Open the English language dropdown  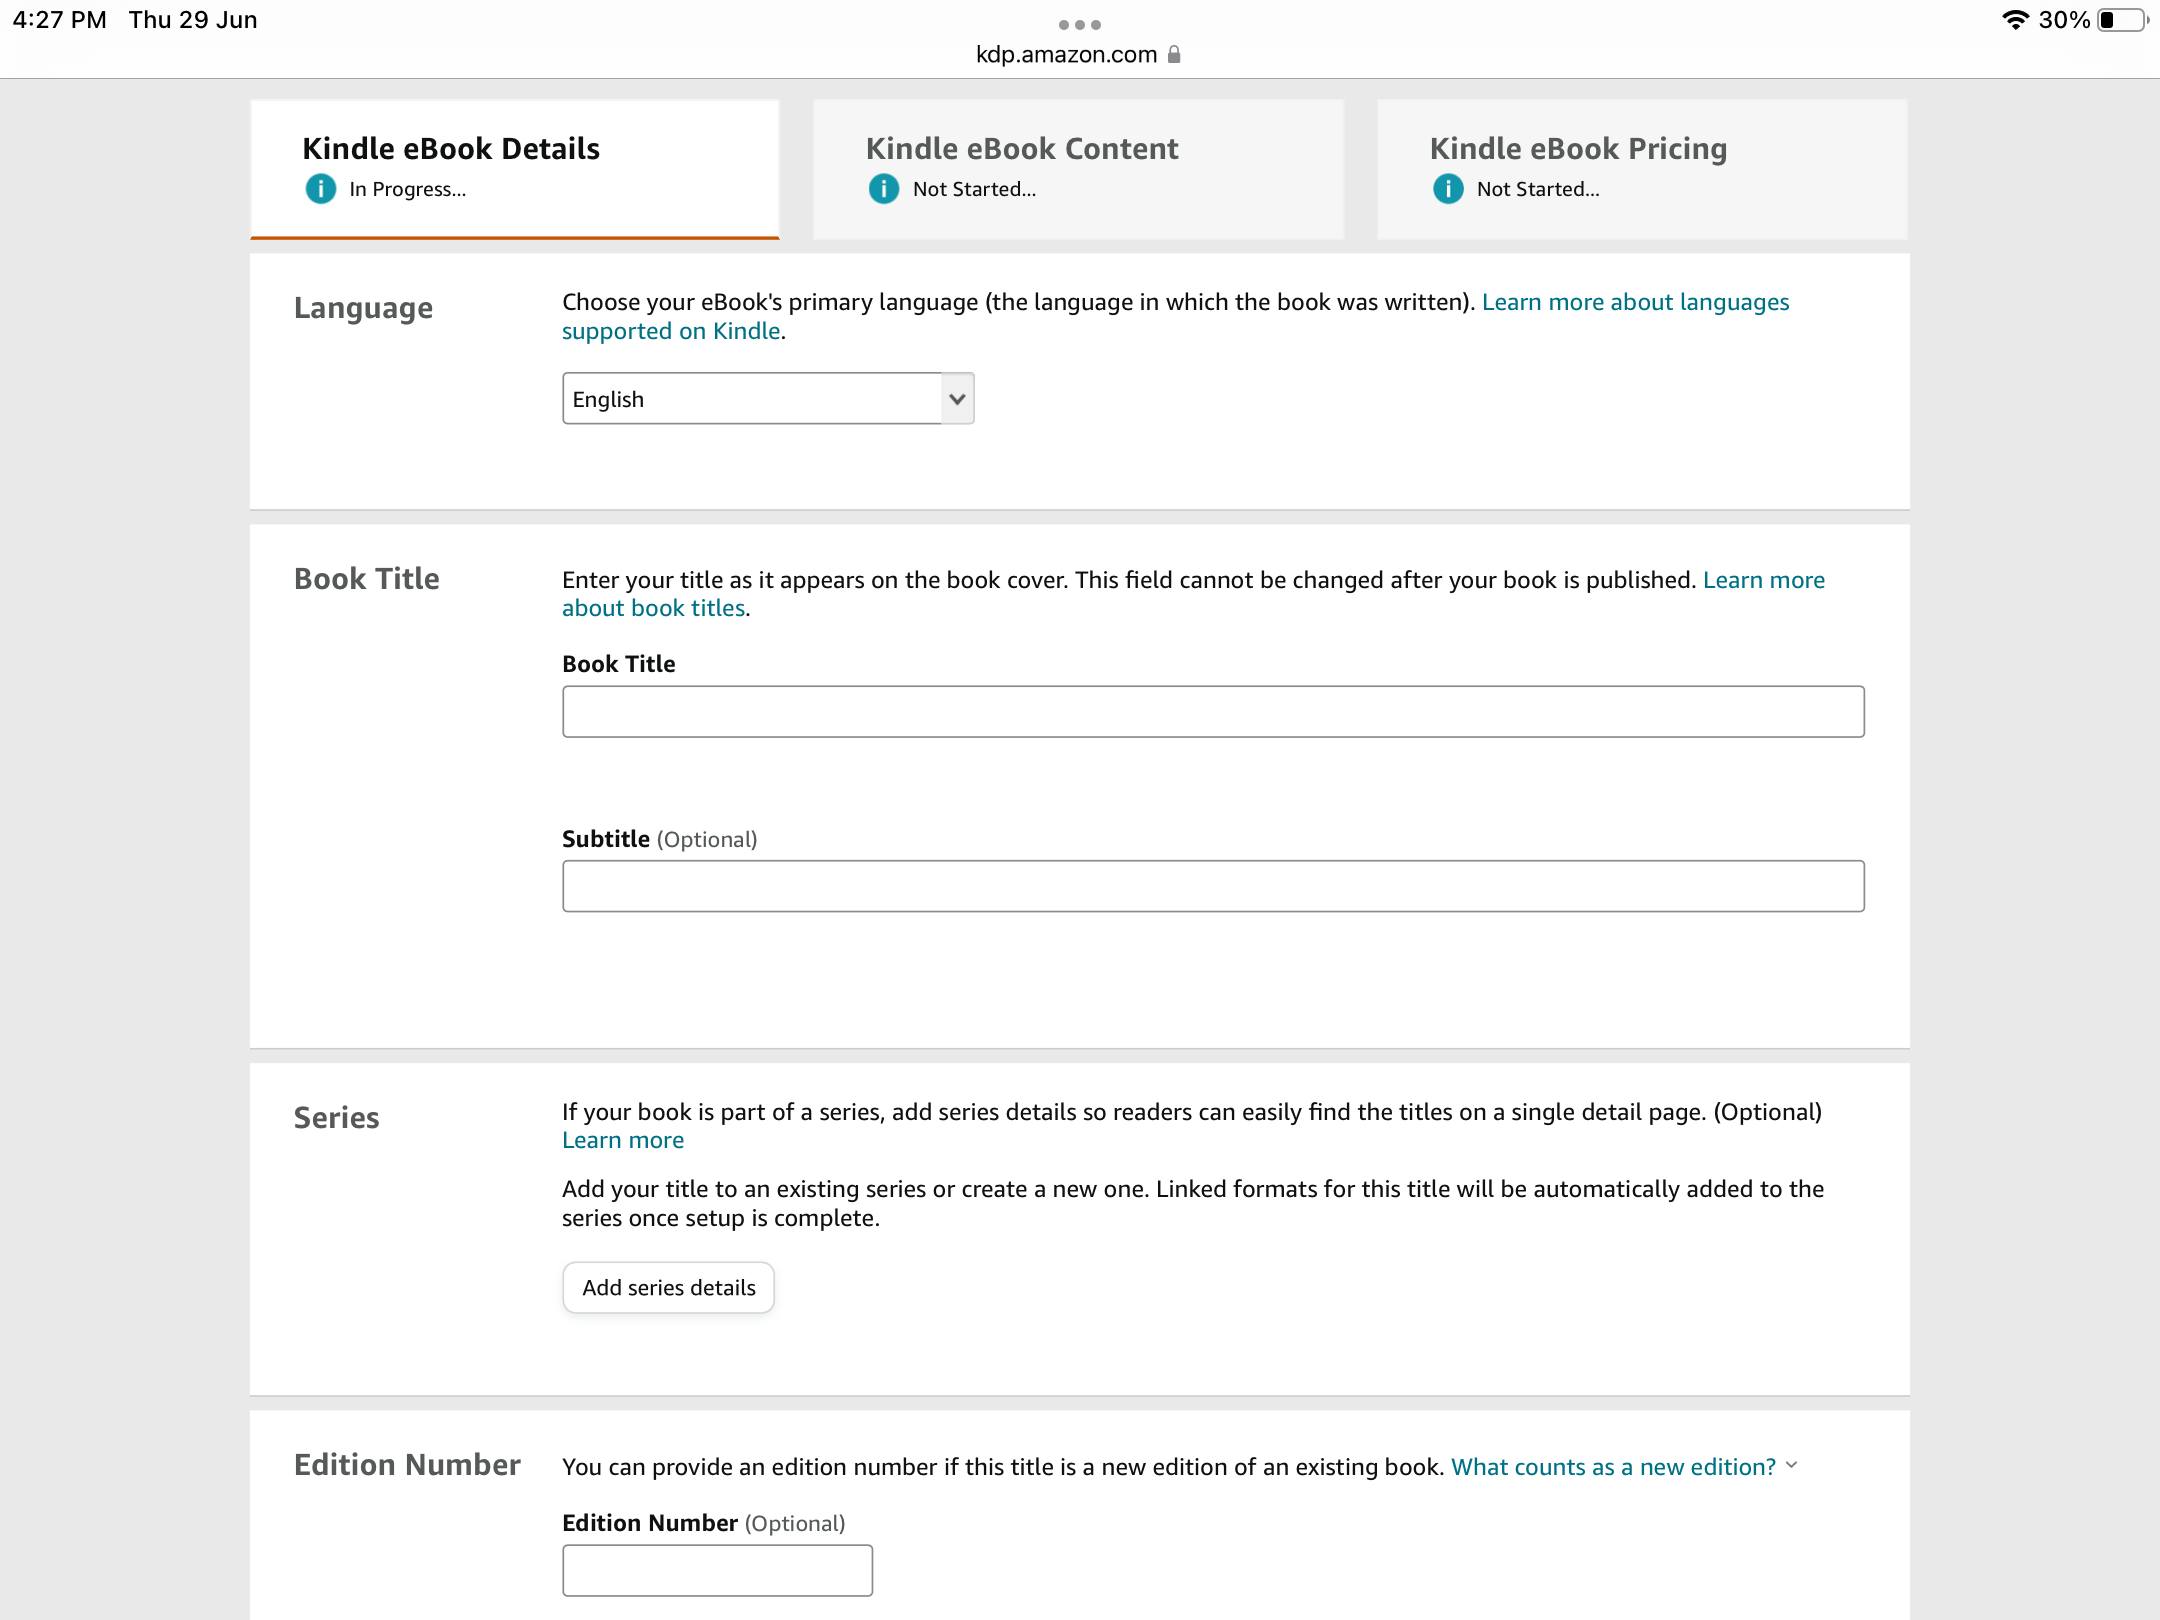(x=752, y=399)
